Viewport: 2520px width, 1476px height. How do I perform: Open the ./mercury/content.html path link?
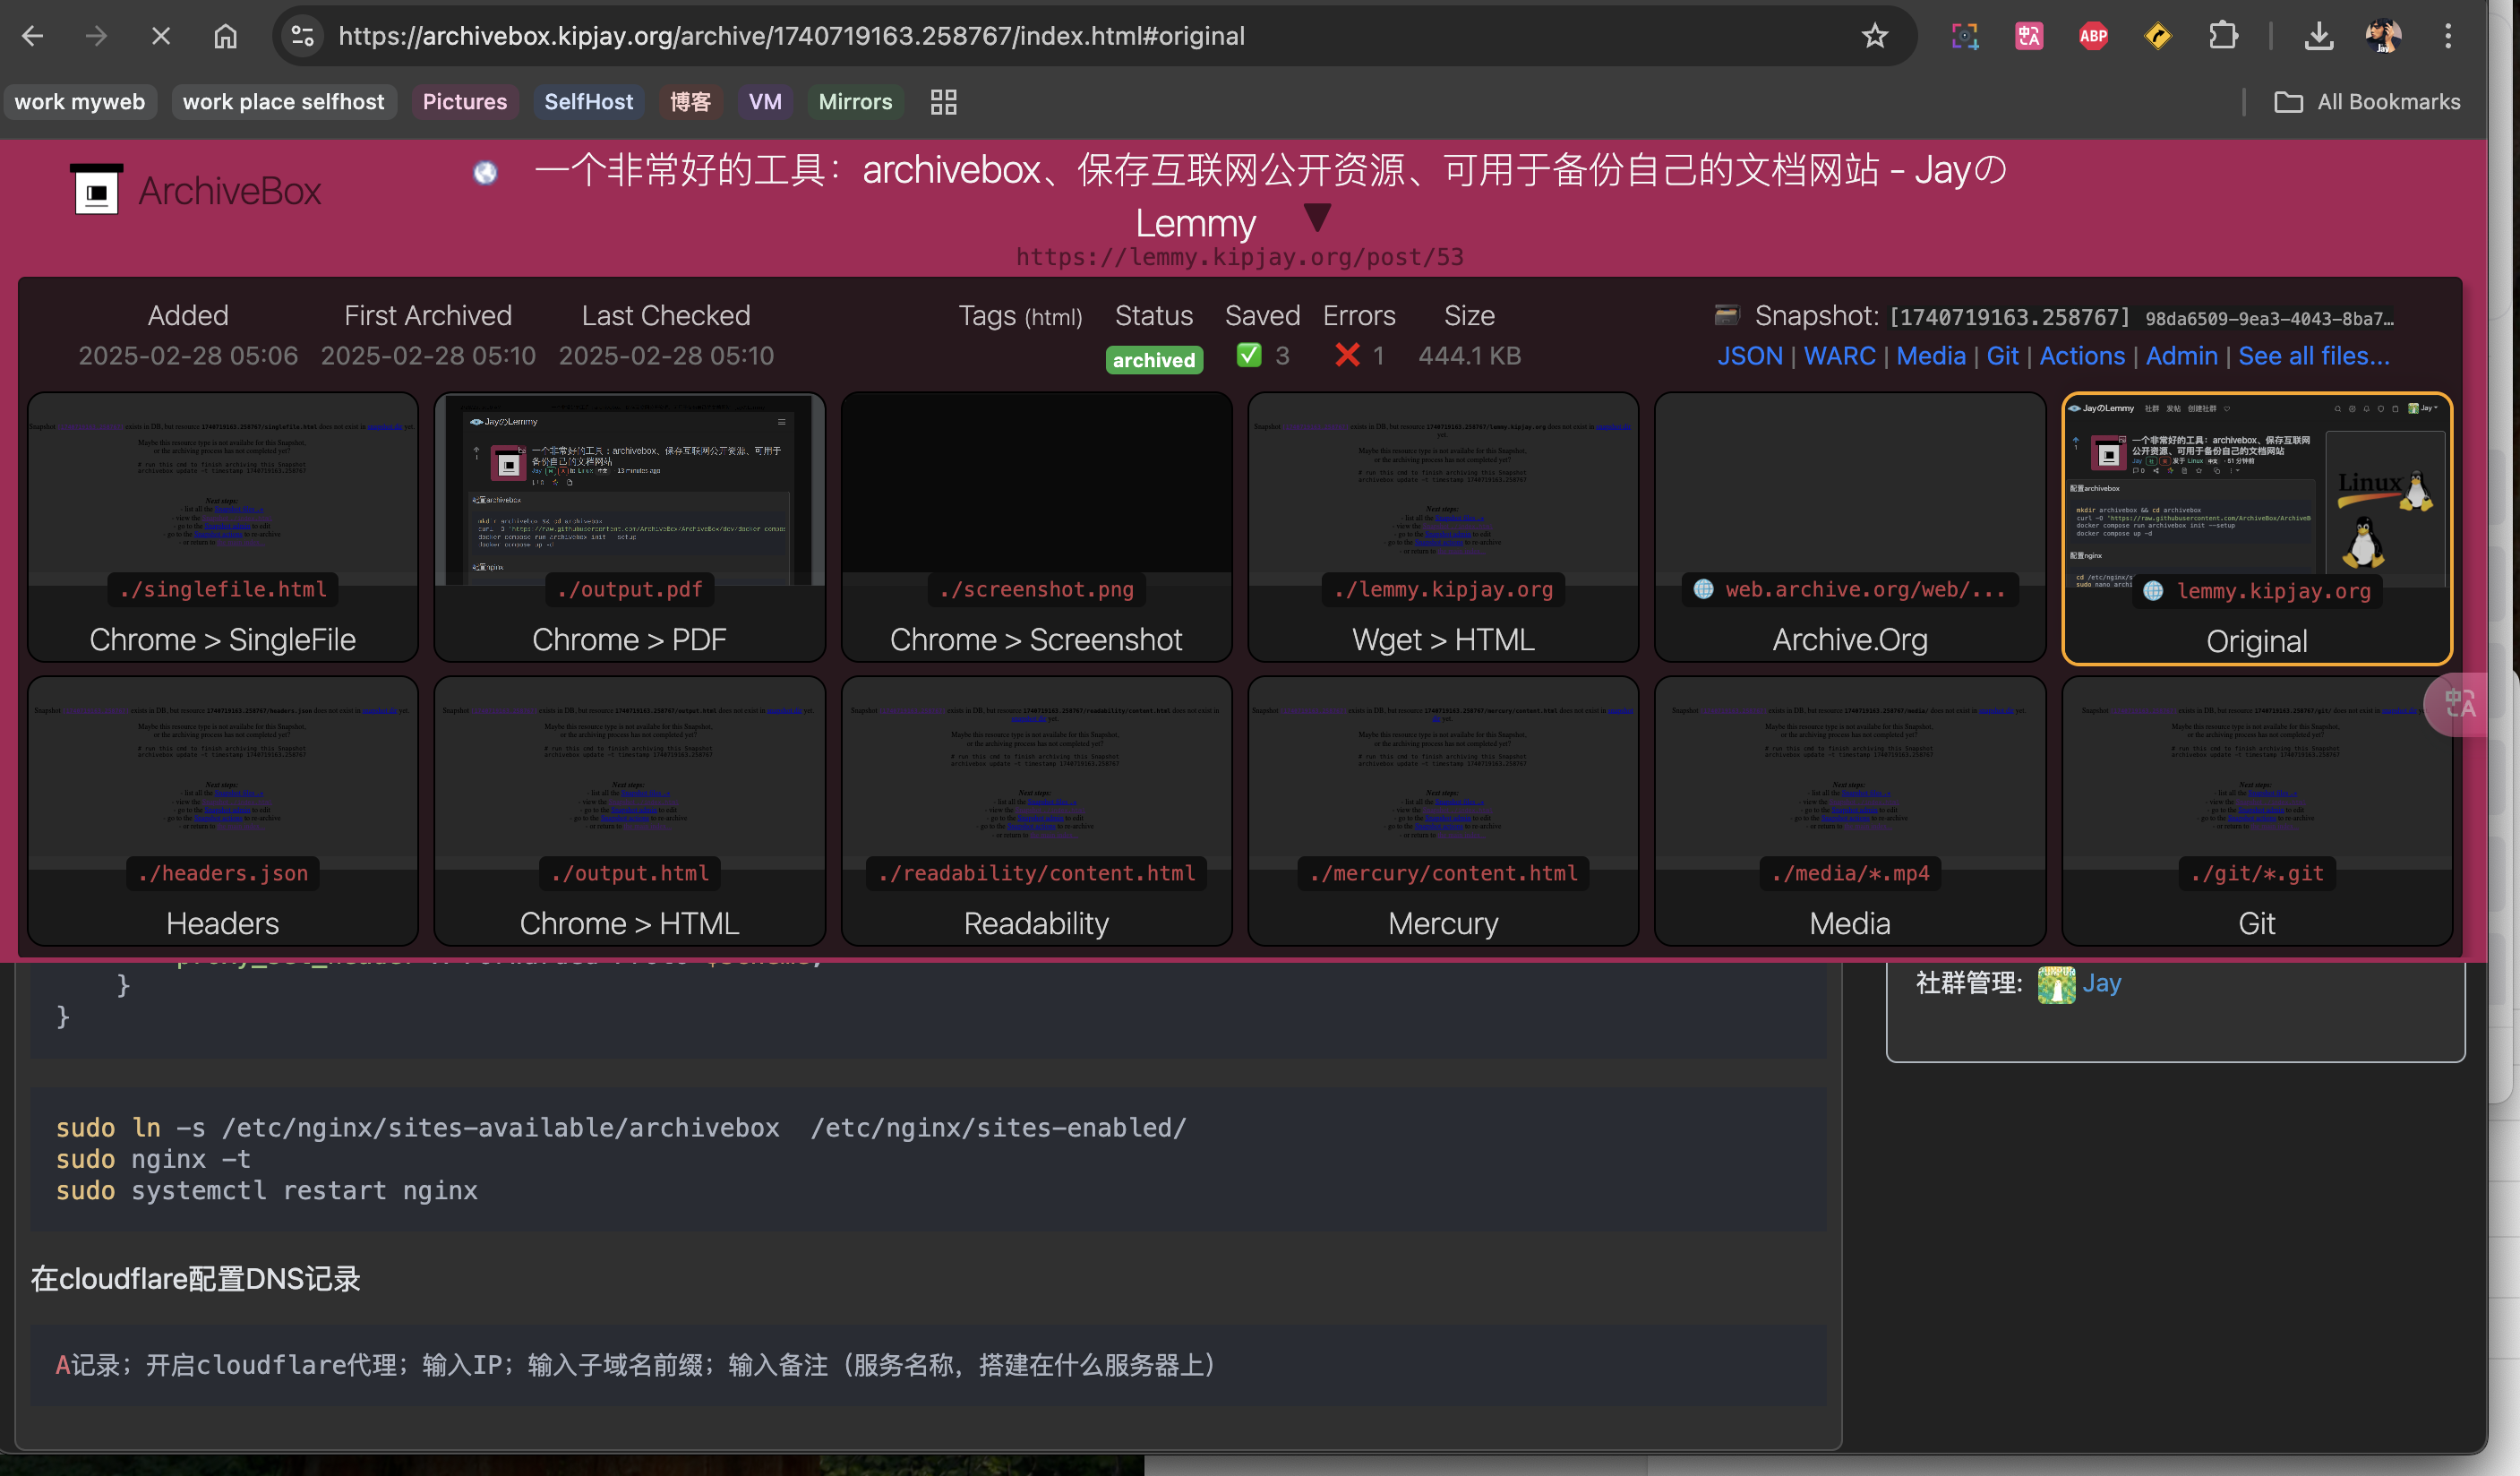[1443, 874]
